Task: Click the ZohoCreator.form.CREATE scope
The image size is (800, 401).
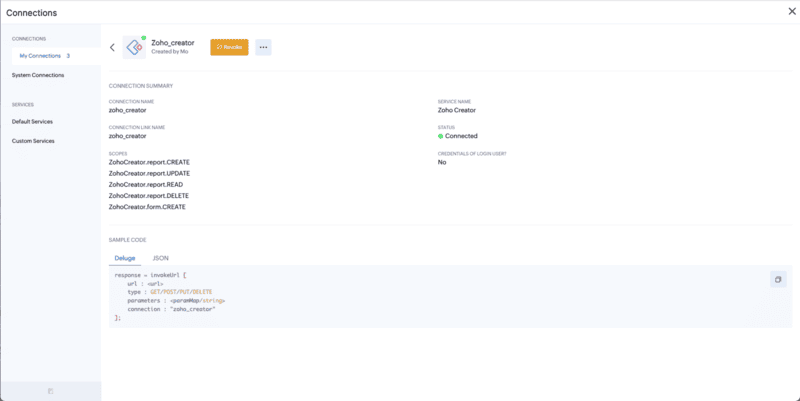Action: click(x=147, y=206)
